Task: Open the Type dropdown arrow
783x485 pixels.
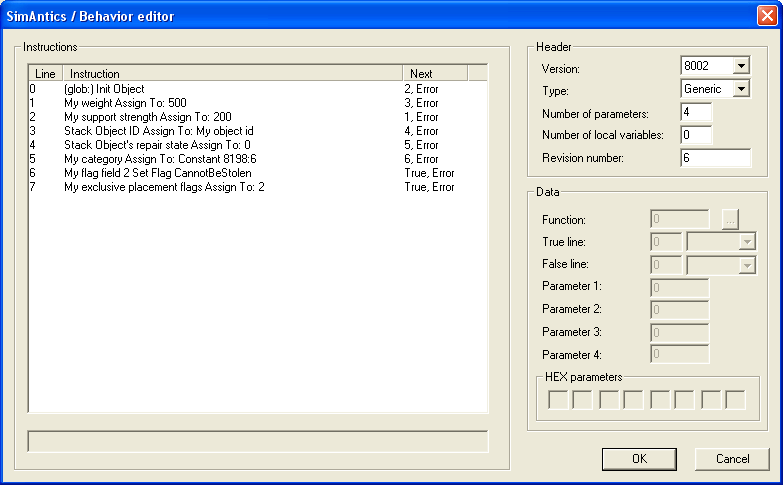Action: tap(742, 89)
